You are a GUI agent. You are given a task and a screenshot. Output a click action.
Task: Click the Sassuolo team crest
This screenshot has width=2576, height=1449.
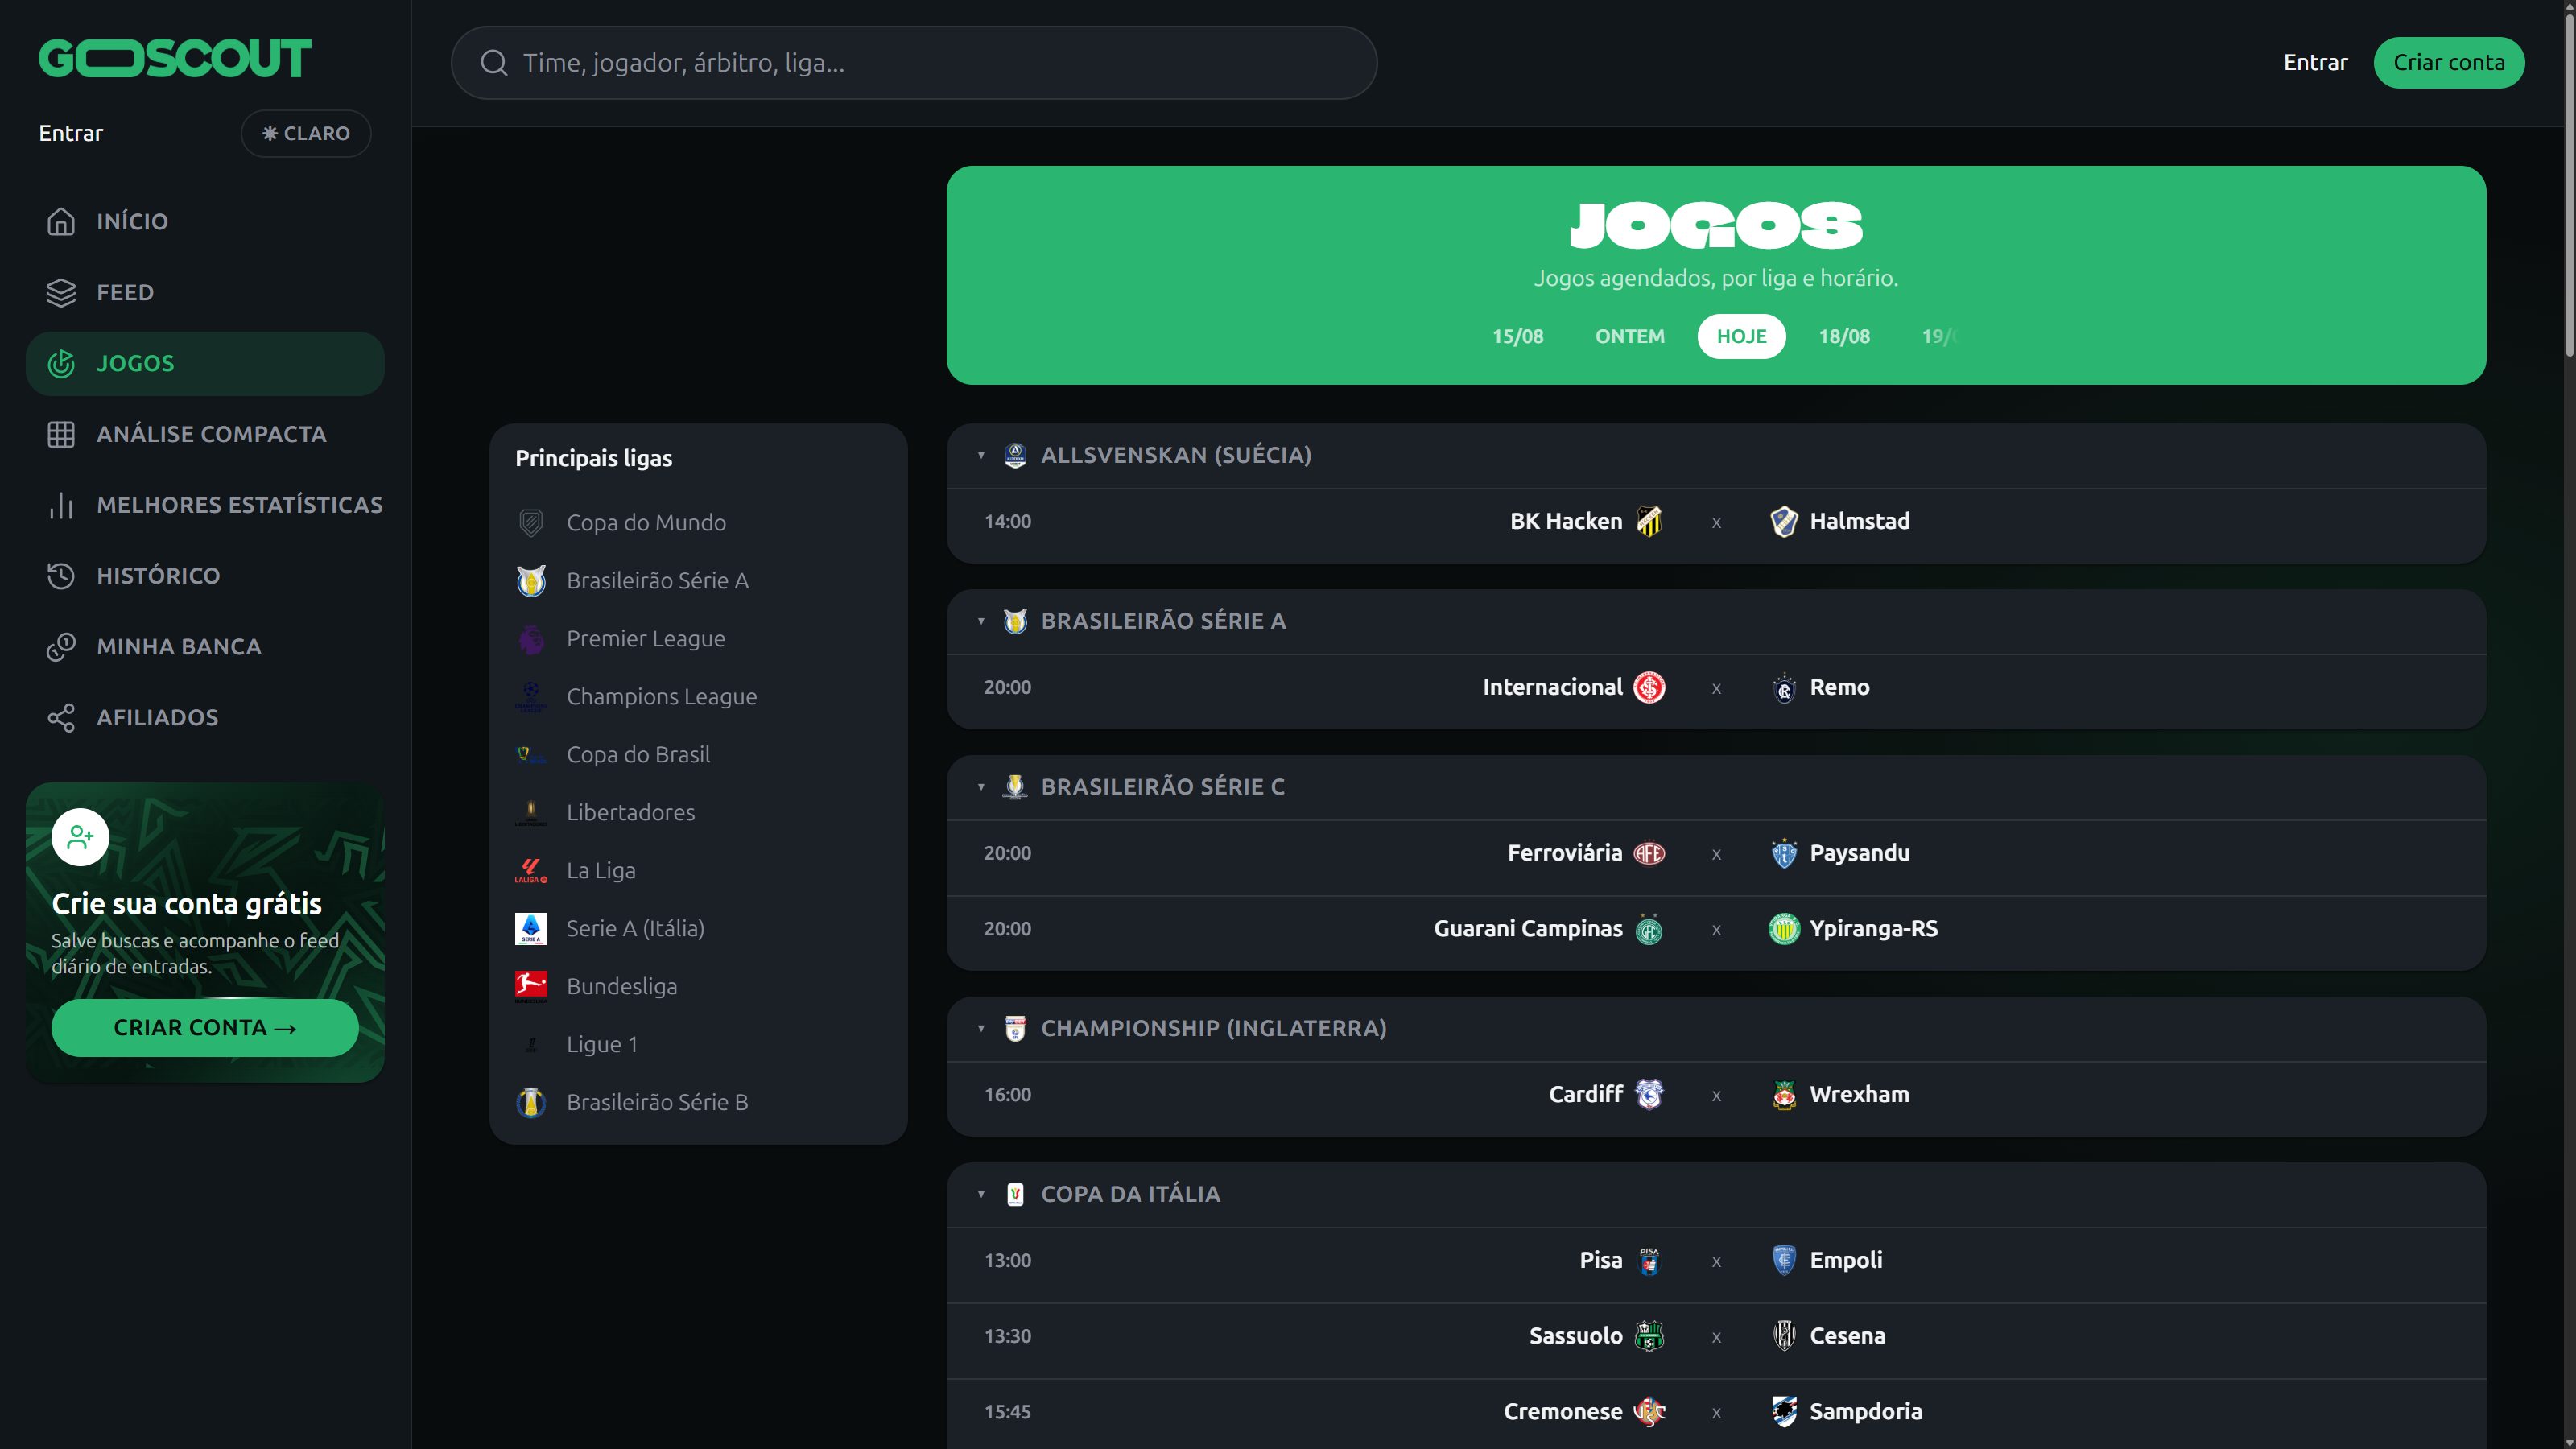1649,1336
